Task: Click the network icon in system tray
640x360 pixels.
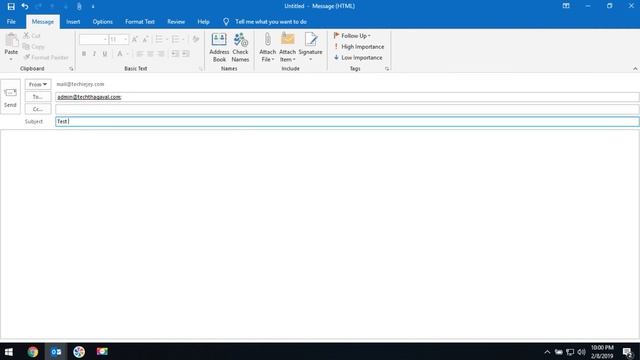Action: (x=570, y=352)
